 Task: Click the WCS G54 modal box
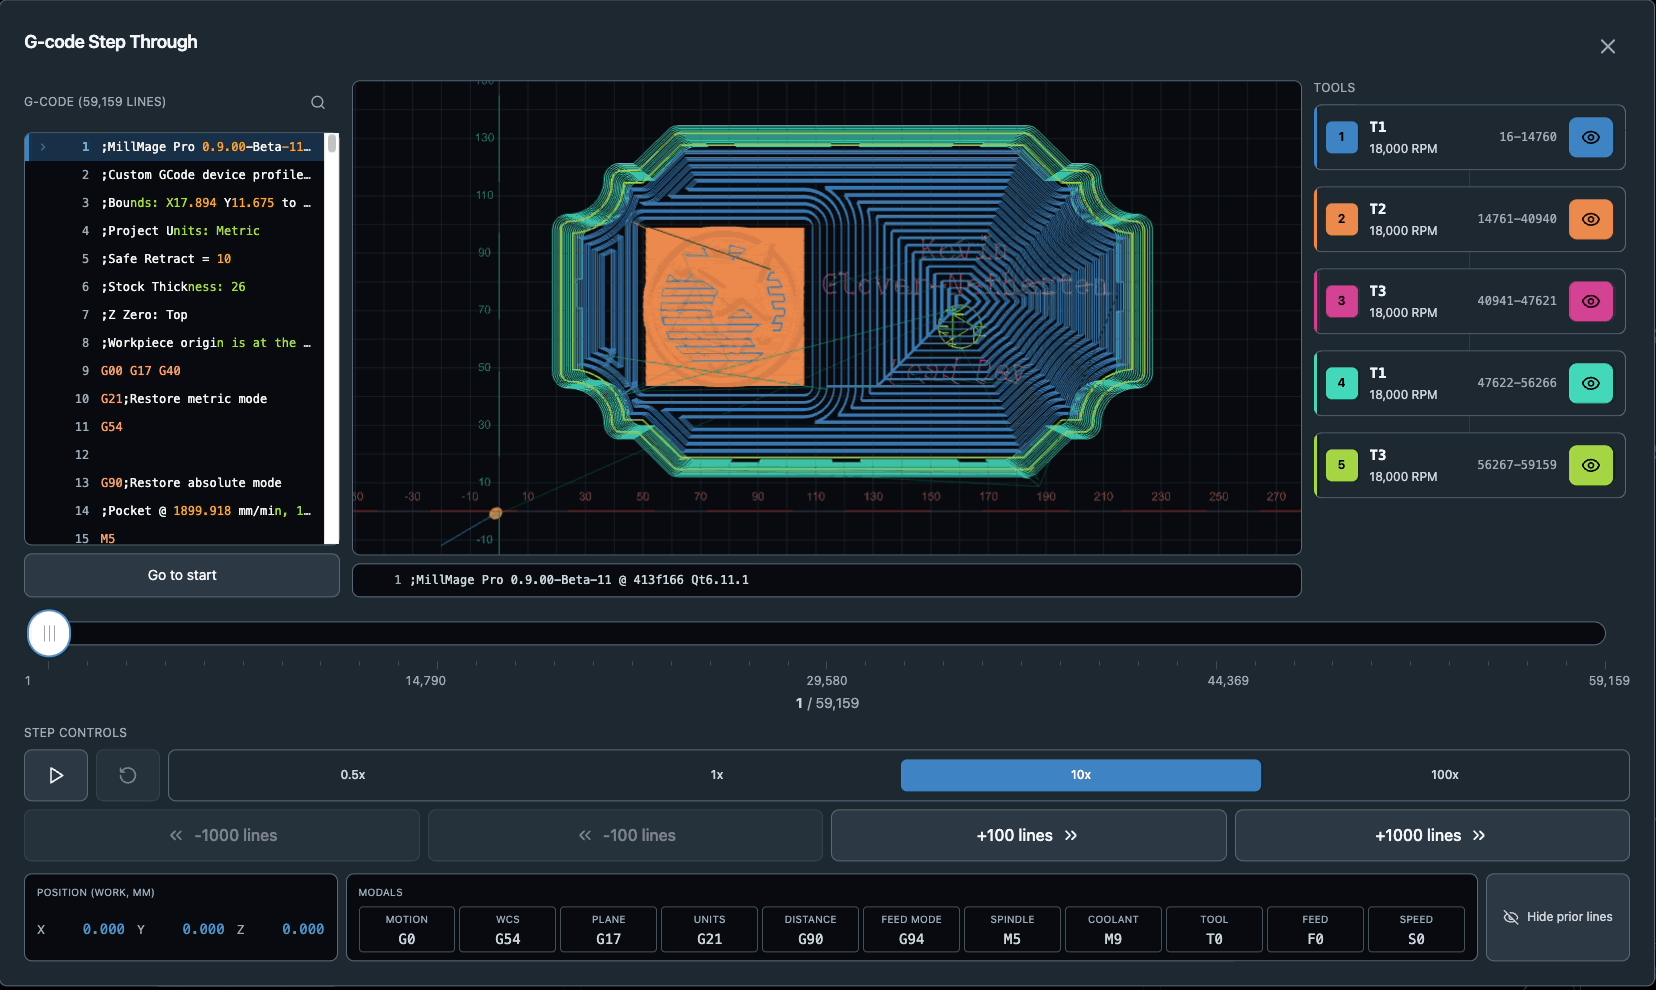point(508,929)
